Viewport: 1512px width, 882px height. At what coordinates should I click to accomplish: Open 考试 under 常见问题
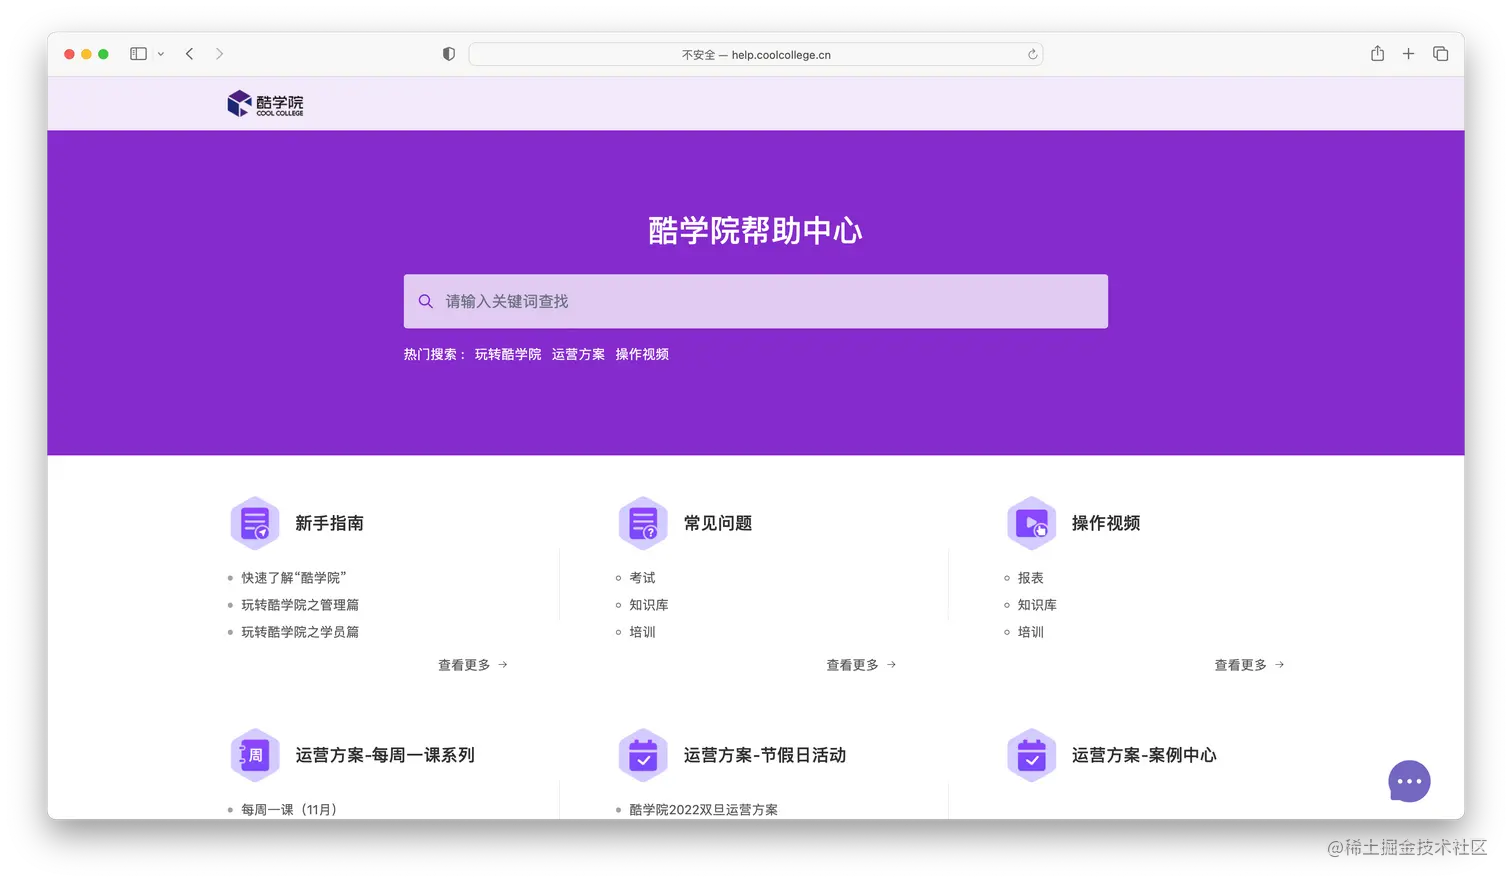coord(642,578)
